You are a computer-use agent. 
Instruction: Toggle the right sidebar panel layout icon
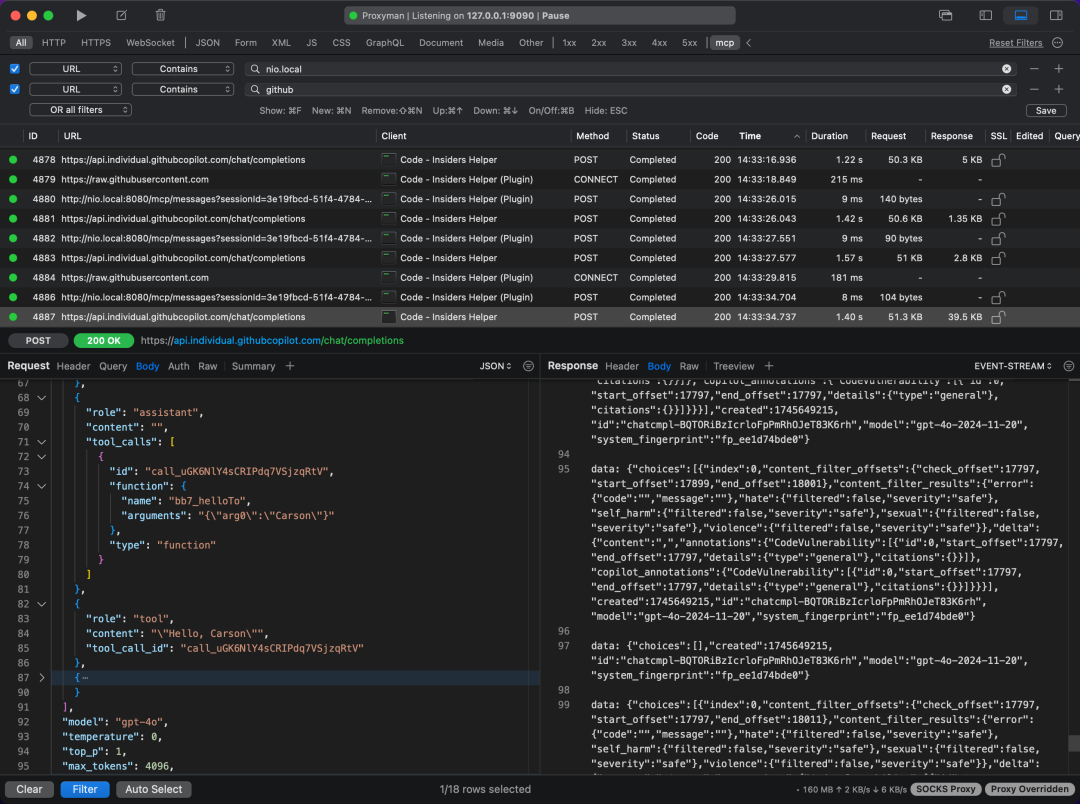1056,16
